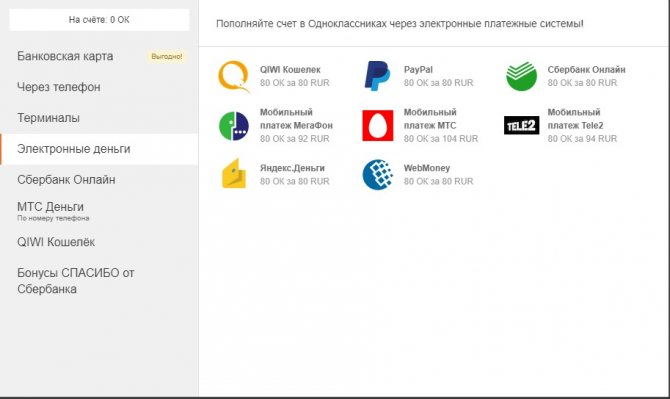Viewport: 670px width, 399px height.
Task: Click the green Сбербанк Онлайн logo icon
Action: (521, 76)
